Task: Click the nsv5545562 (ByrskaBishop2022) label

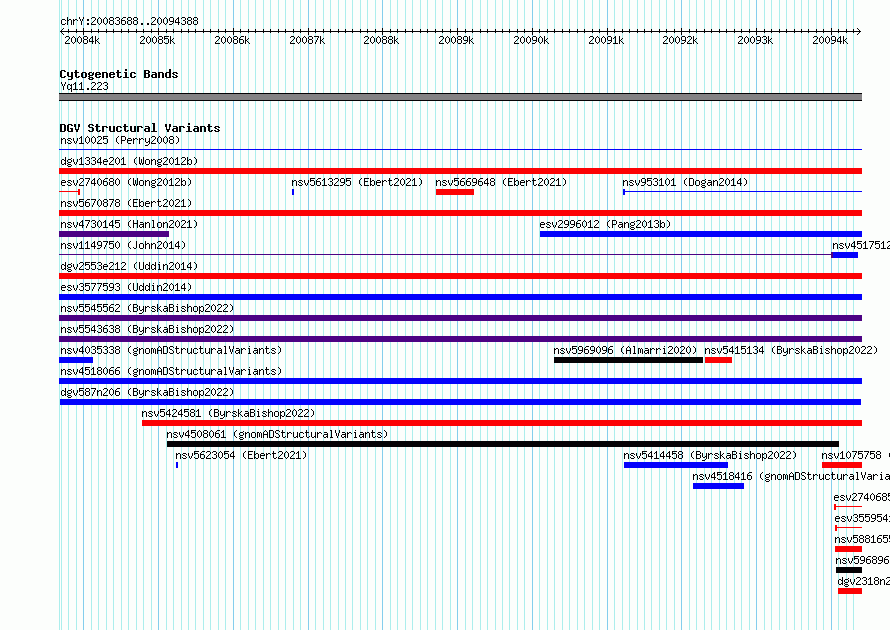Action: click(147, 308)
